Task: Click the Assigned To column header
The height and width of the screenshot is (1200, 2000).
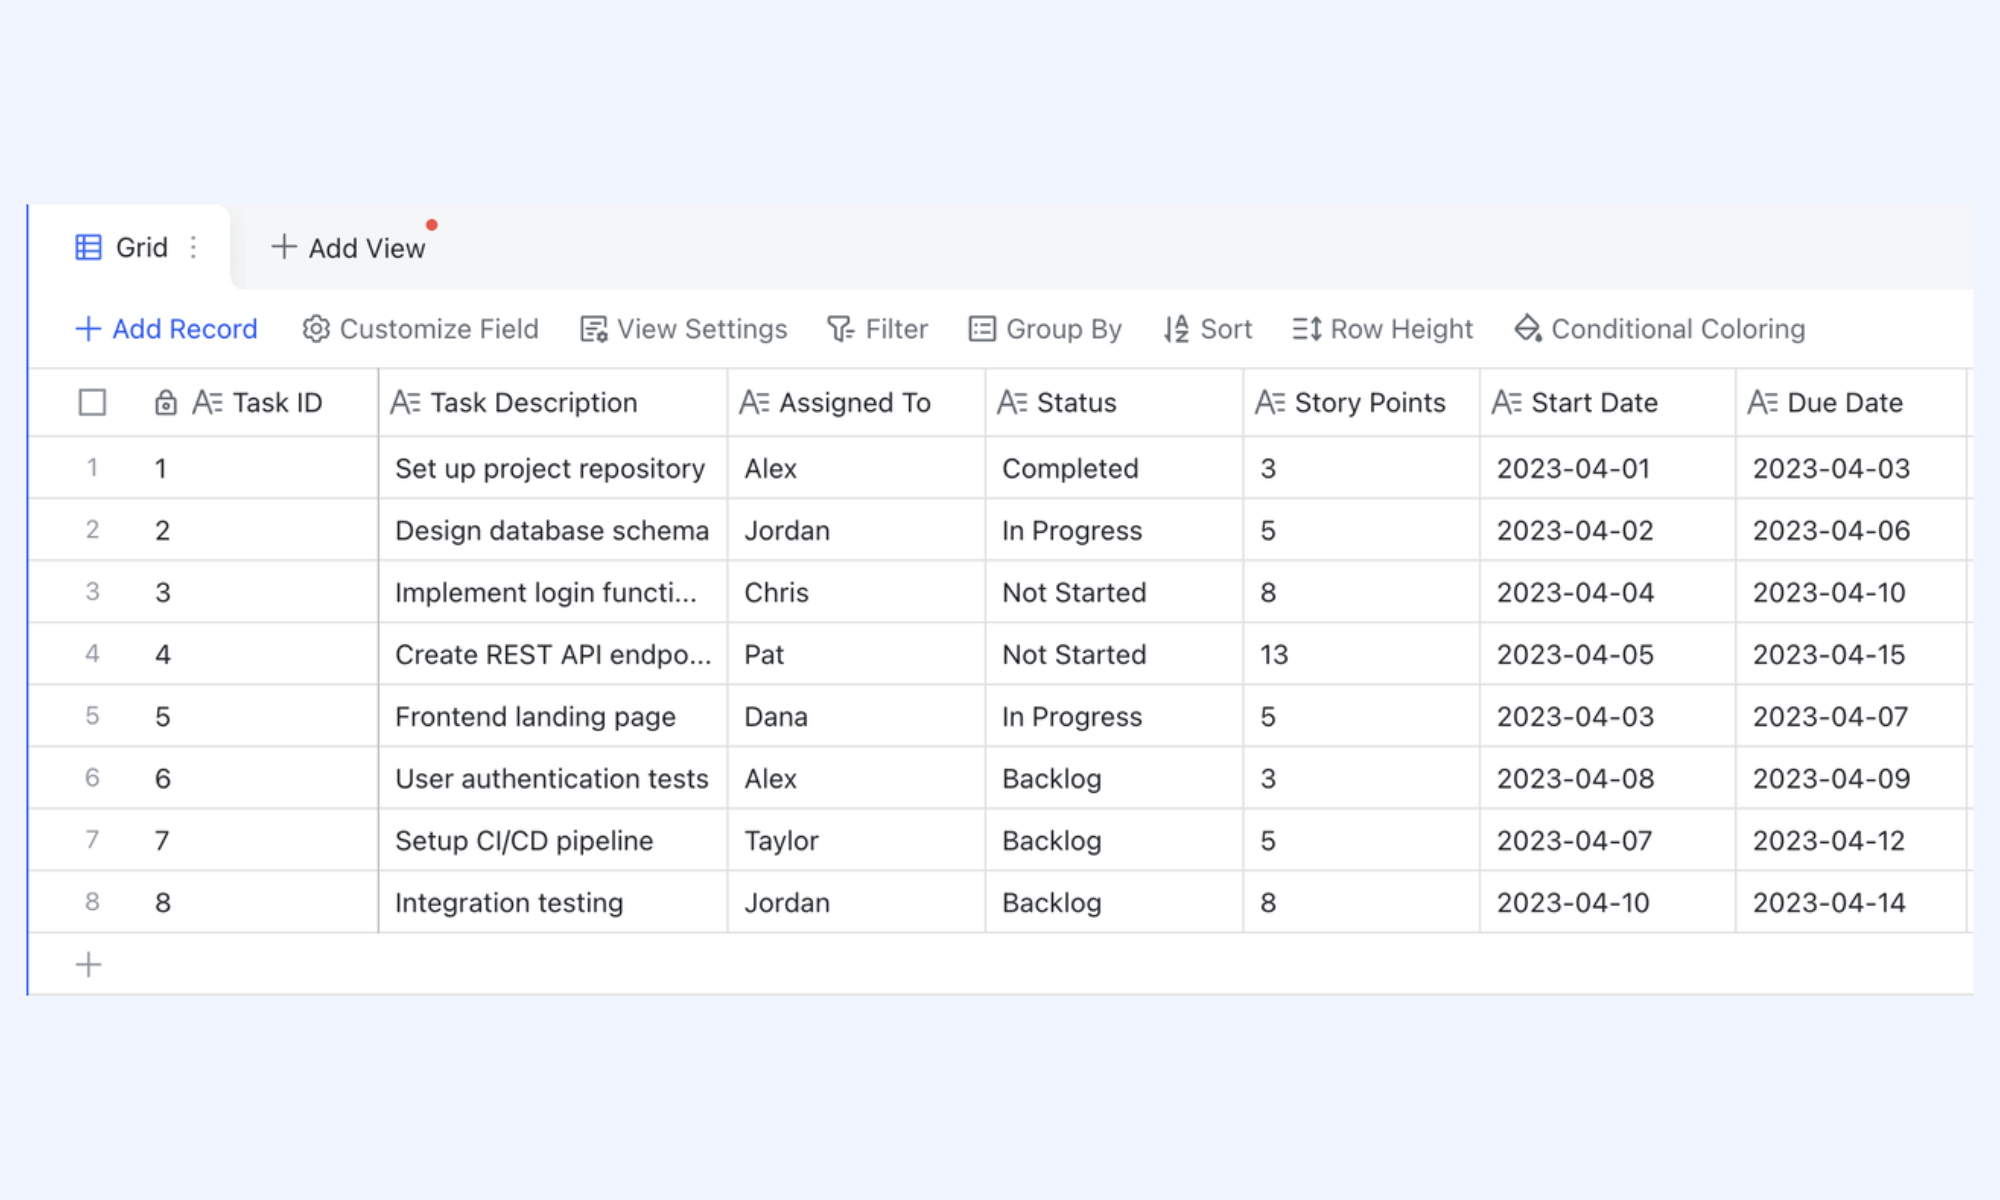Action: click(x=856, y=403)
